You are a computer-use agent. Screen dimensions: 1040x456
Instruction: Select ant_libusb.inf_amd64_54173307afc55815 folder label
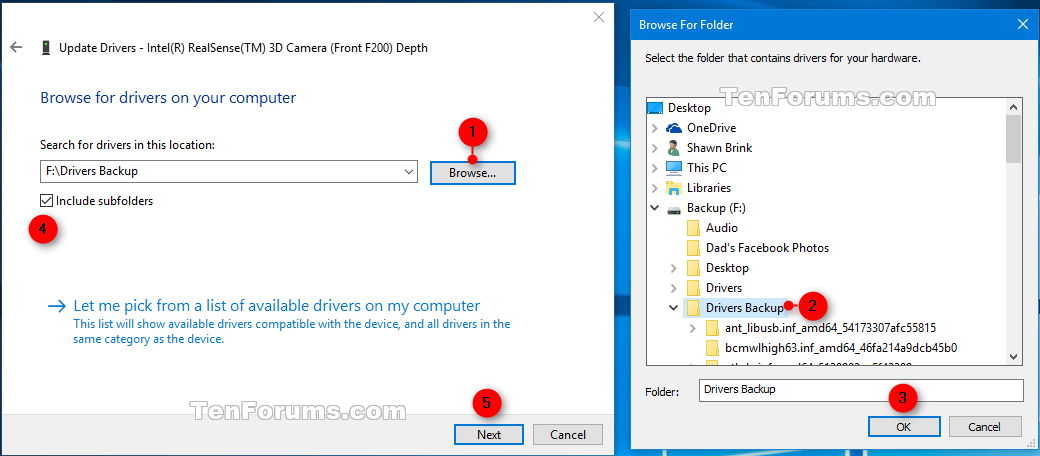tap(830, 327)
